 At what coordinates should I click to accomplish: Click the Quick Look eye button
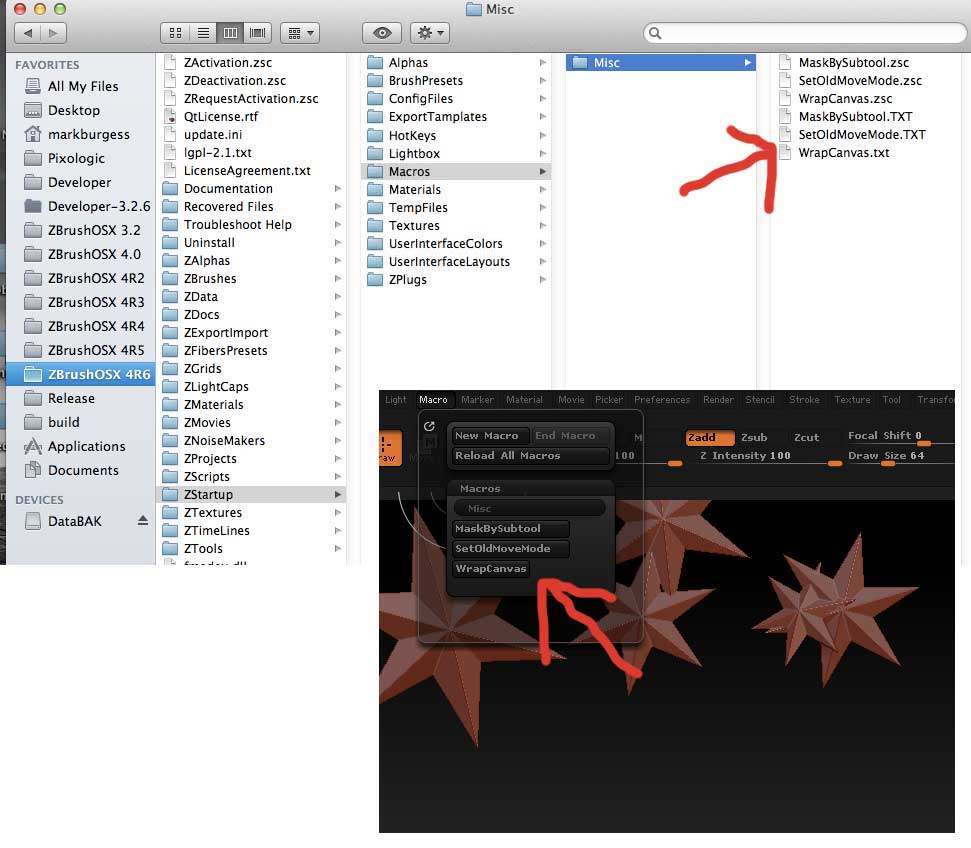click(x=381, y=33)
